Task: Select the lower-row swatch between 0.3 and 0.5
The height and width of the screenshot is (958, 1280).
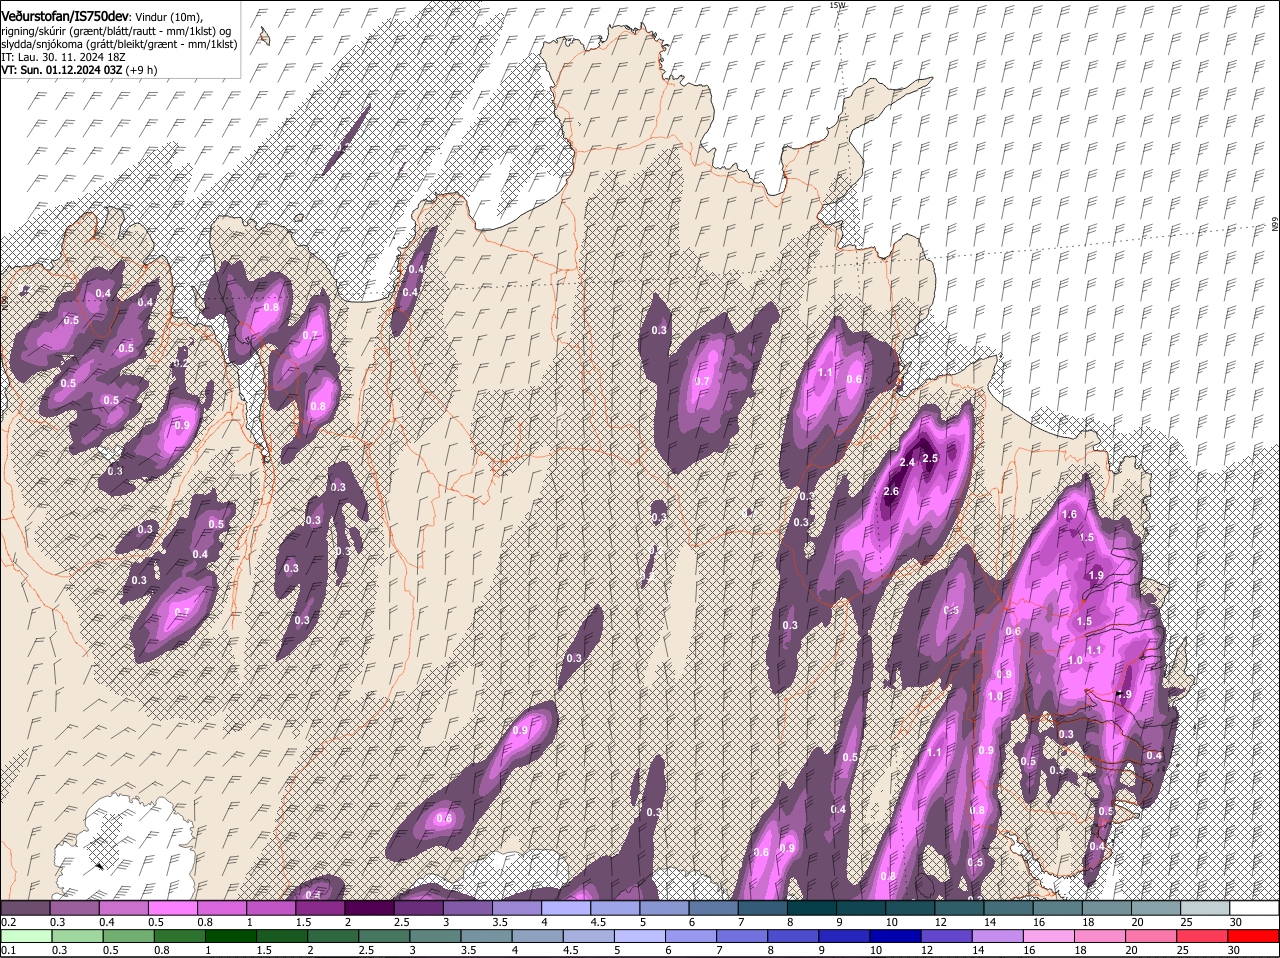Action: pyautogui.click(x=77, y=936)
